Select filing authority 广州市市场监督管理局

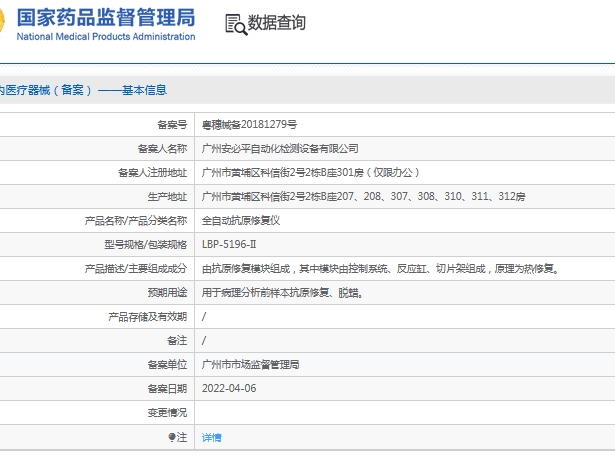(251, 365)
